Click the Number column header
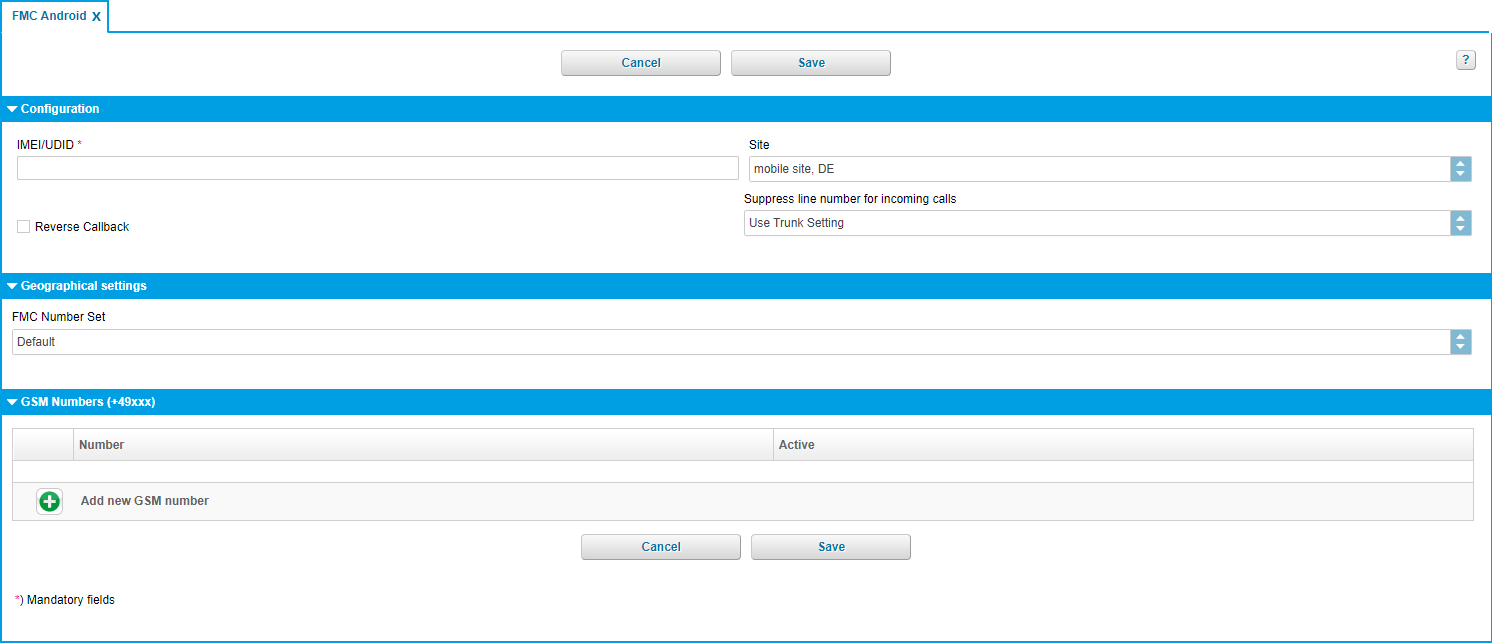The width and height of the screenshot is (1492, 643). [423, 445]
